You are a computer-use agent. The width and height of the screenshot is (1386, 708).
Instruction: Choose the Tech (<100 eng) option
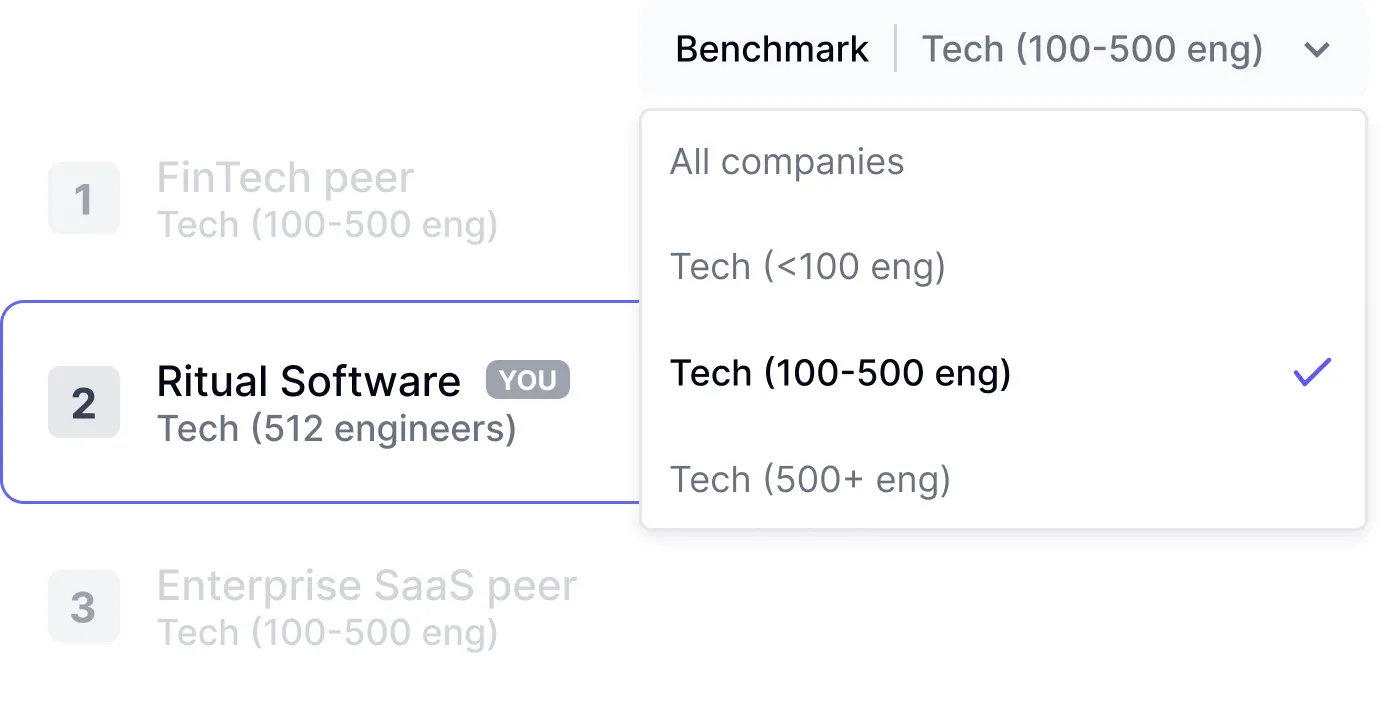[x=807, y=267]
